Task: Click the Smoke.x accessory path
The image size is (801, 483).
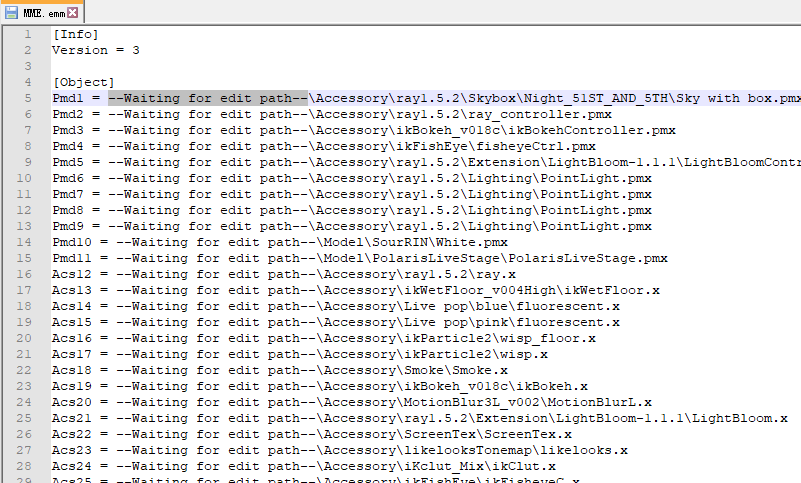Action: pos(414,370)
